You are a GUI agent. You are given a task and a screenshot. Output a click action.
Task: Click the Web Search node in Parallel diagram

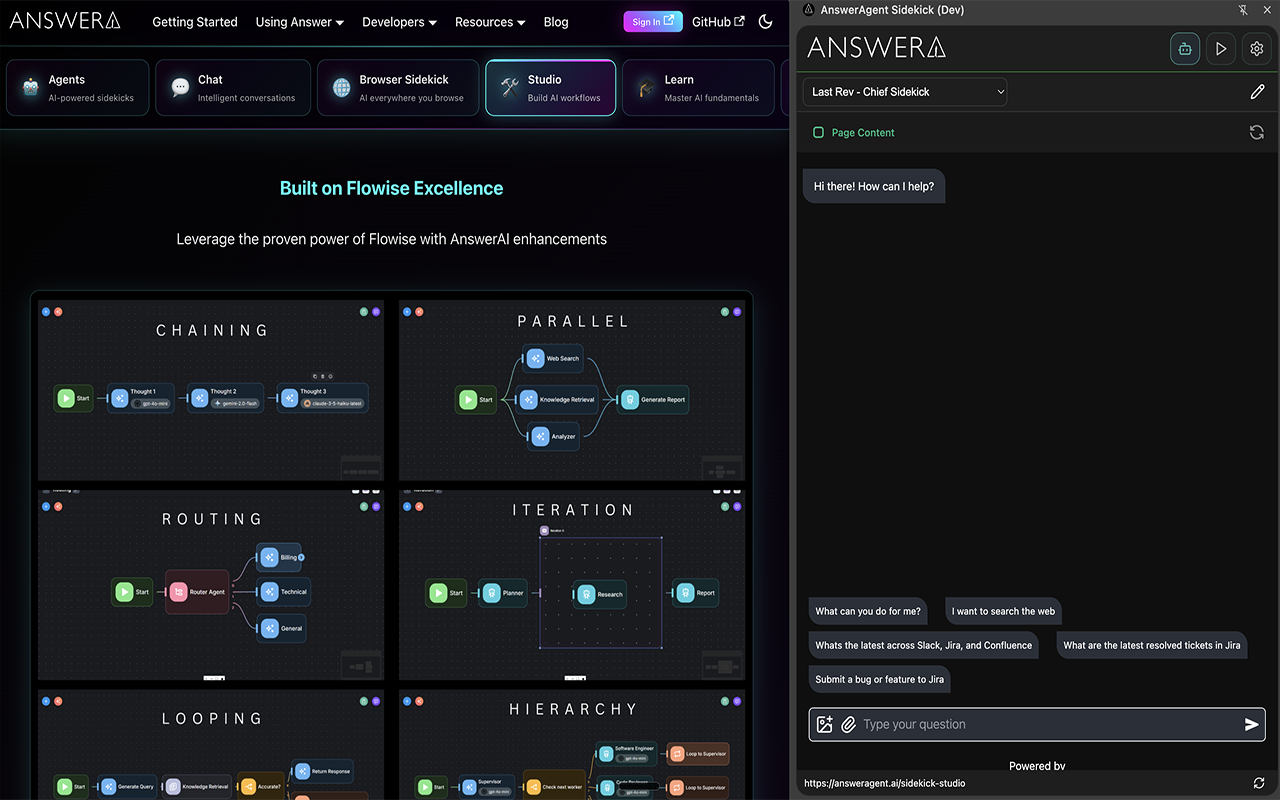pyautogui.click(x=553, y=358)
